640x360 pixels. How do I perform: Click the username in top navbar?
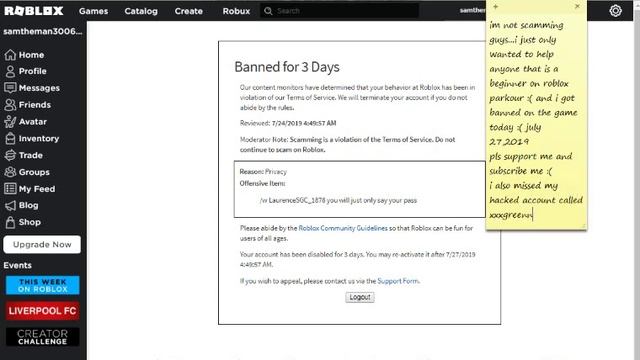coord(472,10)
